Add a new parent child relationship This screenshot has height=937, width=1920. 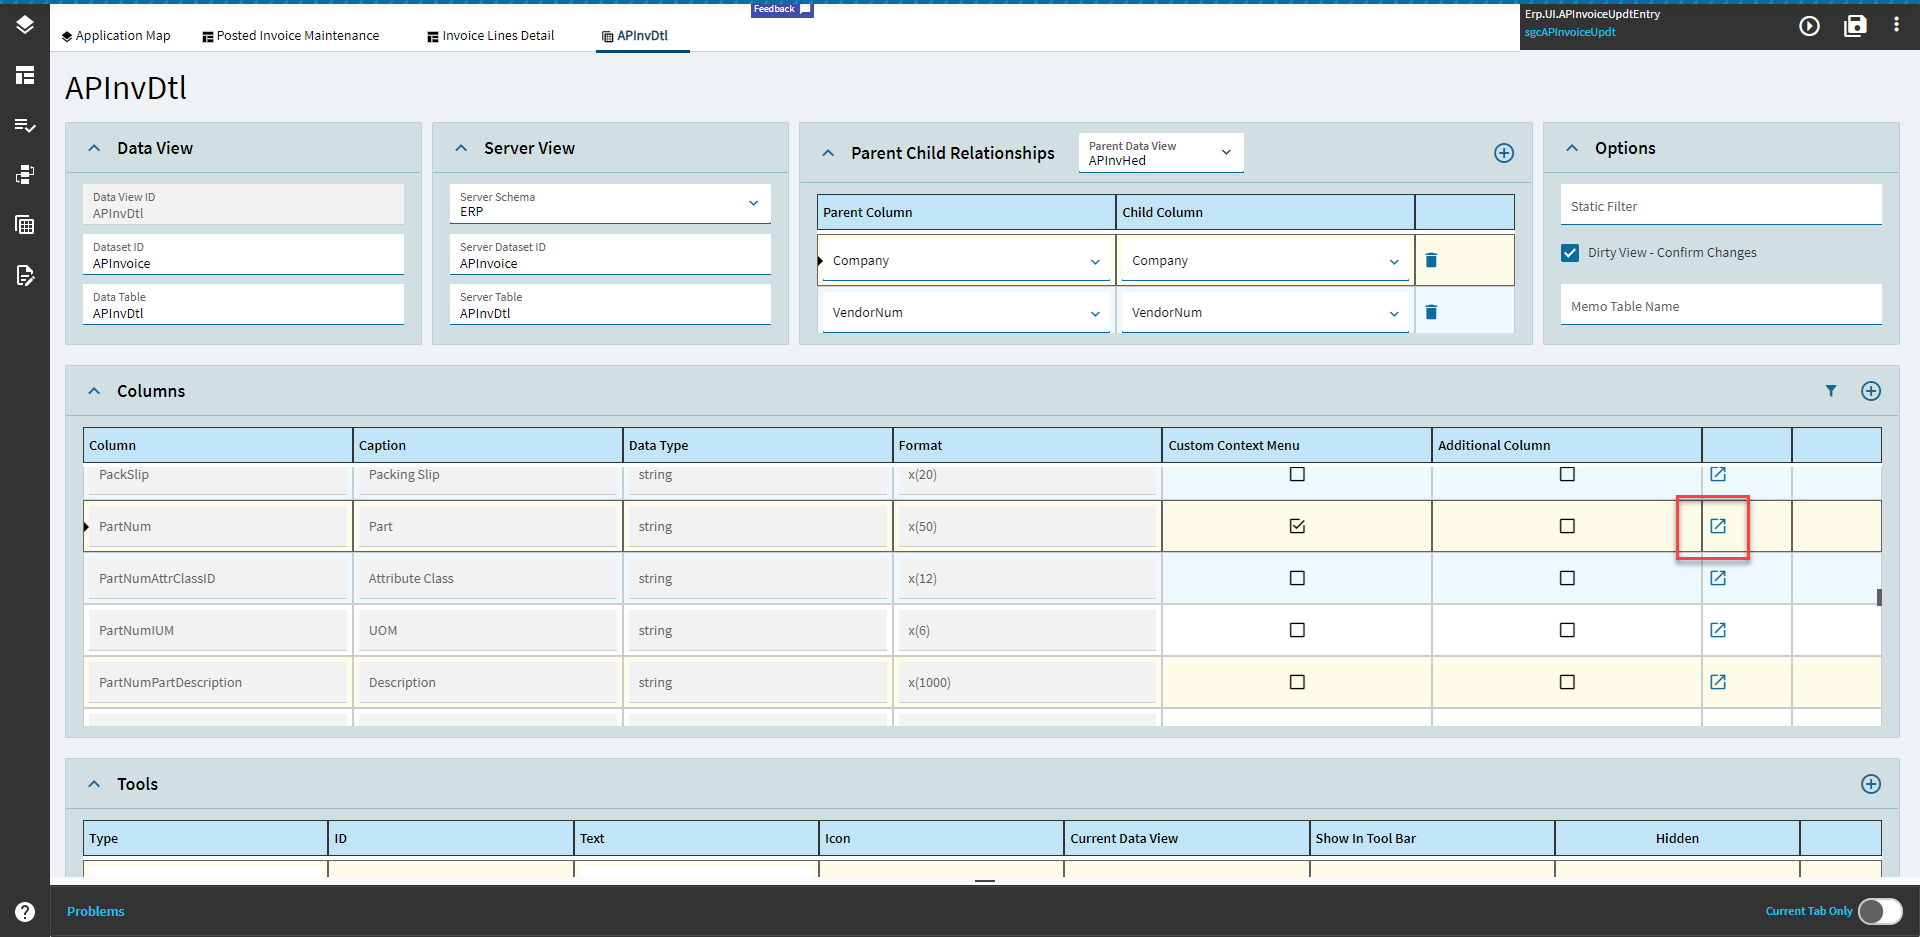(1504, 153)
